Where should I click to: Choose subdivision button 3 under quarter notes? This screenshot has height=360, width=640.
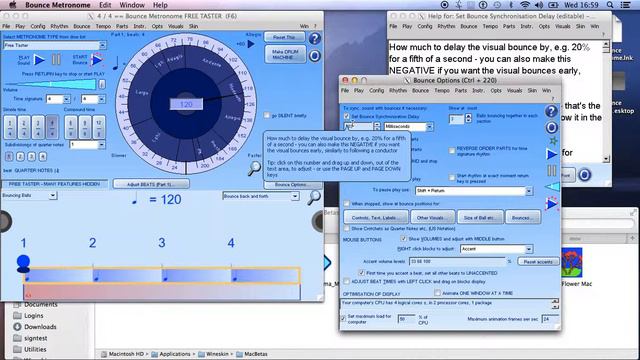click(31, 156)
